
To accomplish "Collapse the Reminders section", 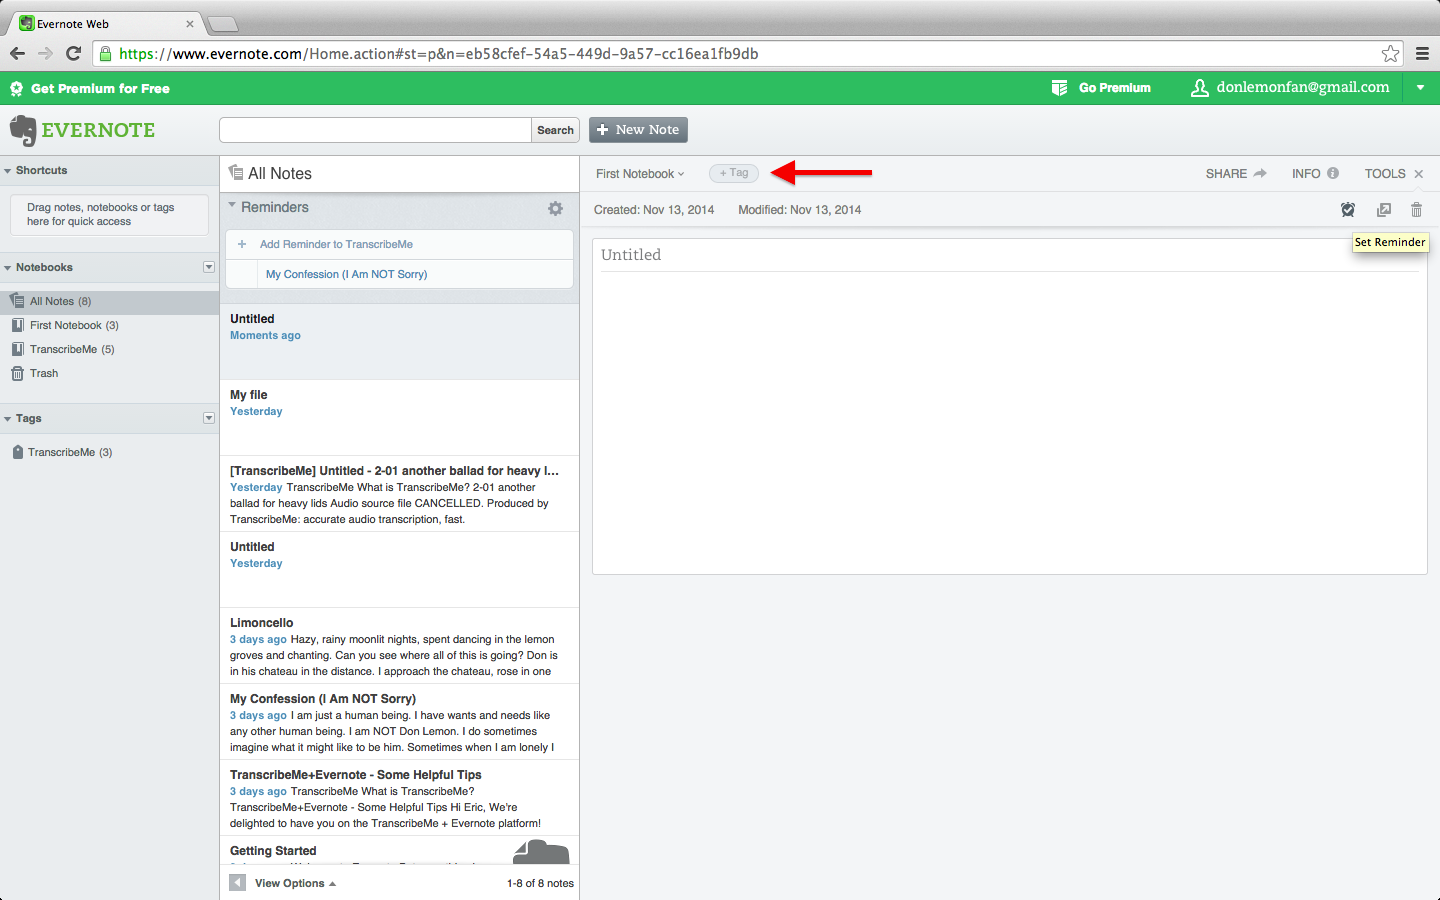I will click(x=232, y=206).
